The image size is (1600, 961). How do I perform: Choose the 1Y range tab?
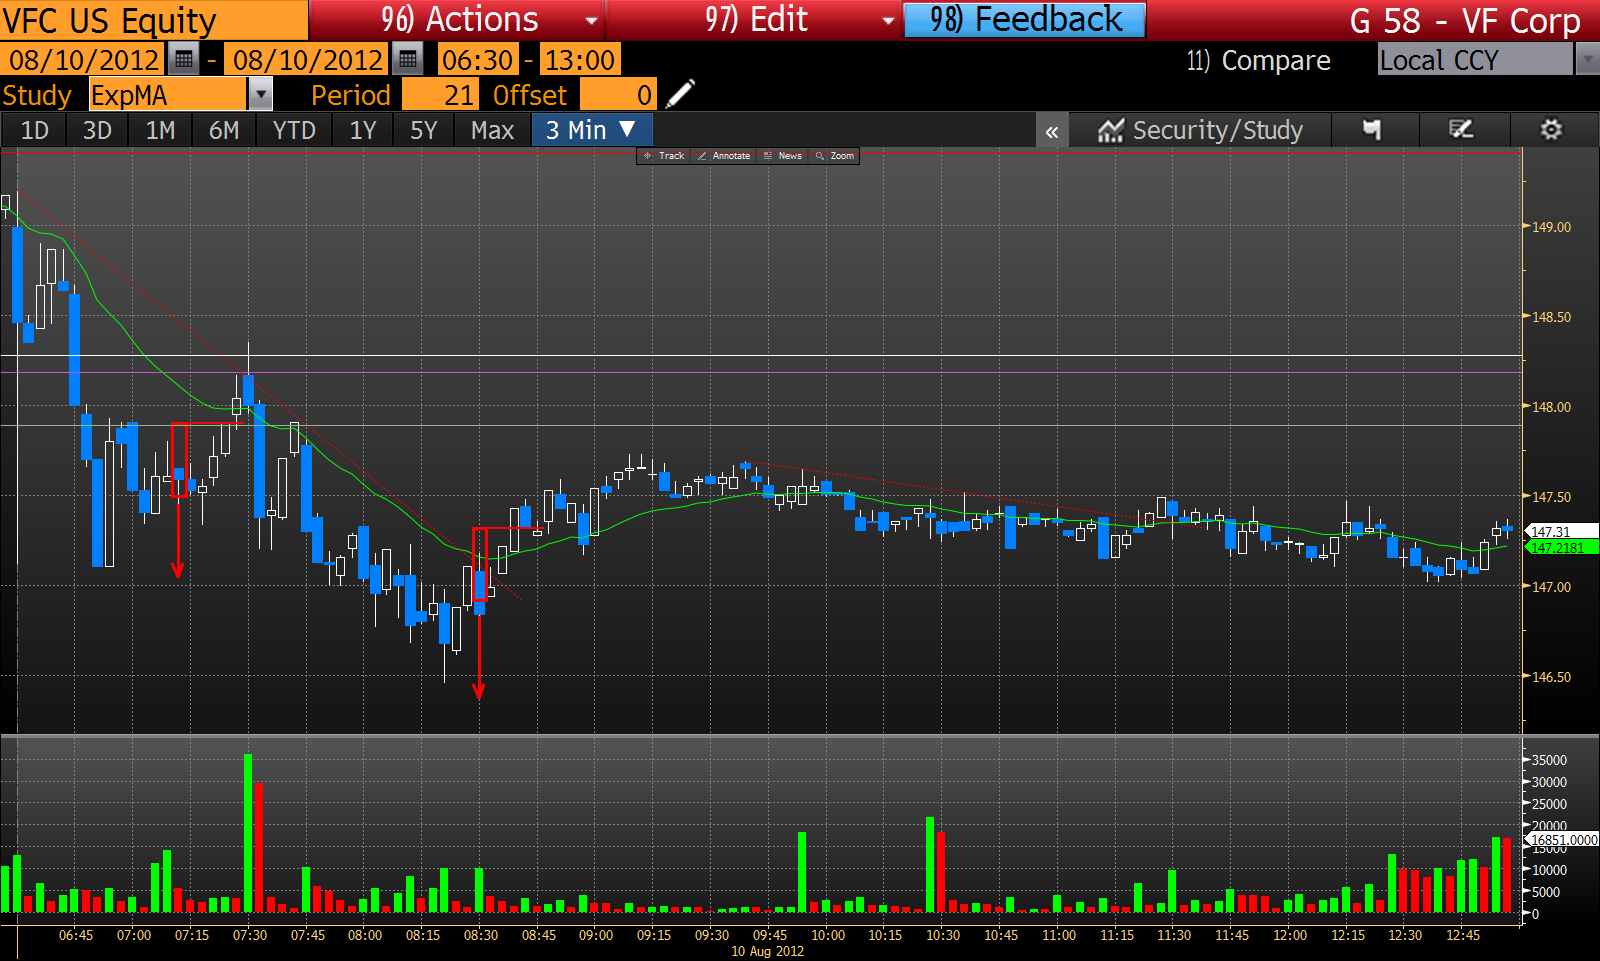(363, 130)
